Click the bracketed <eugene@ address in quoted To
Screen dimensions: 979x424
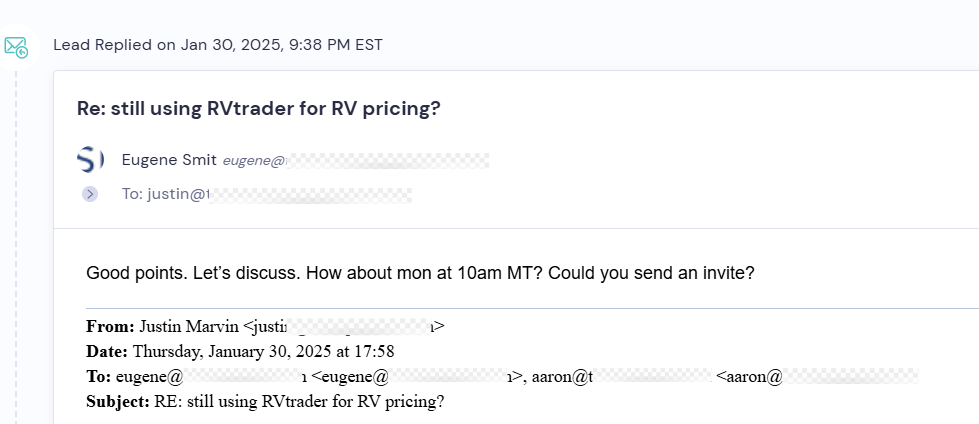click(416, 377)
